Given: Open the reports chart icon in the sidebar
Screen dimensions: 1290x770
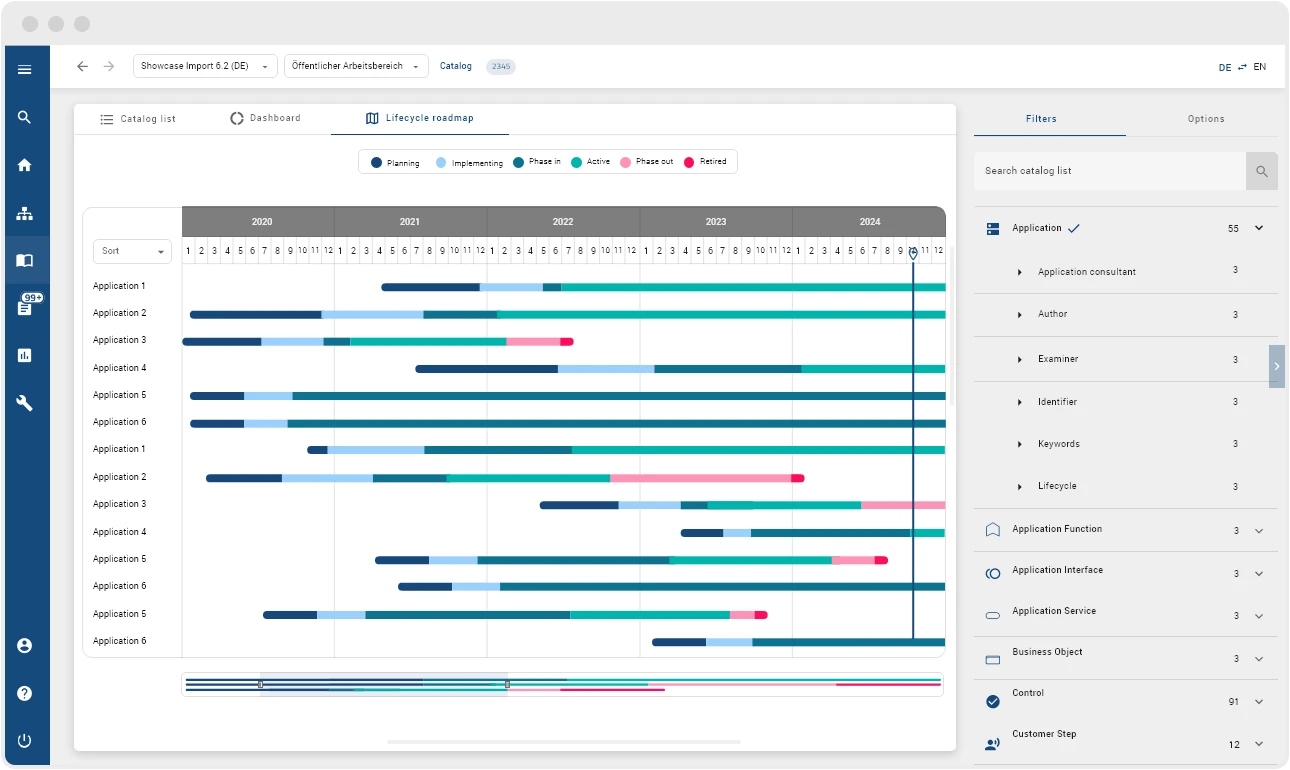Looking at the screenshot, I should pyautogui.click(x=25, y=355).
